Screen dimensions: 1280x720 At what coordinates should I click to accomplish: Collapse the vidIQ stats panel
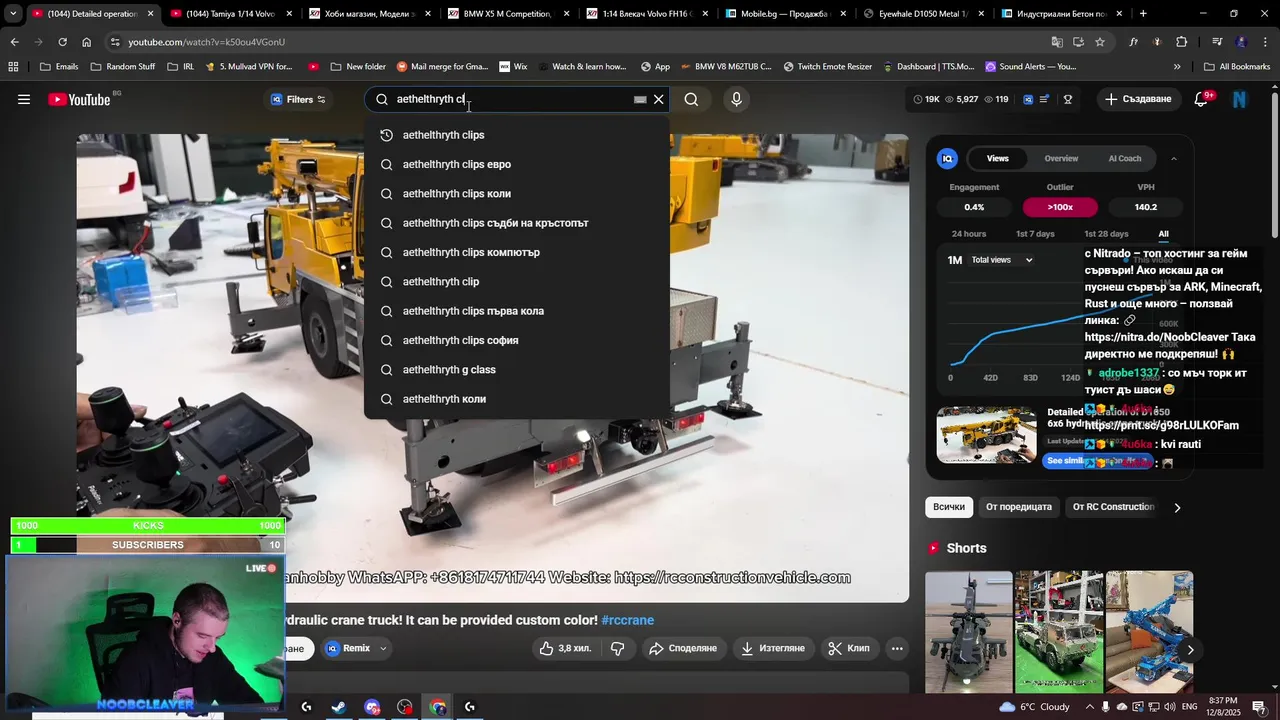[x=1174, y=158]
